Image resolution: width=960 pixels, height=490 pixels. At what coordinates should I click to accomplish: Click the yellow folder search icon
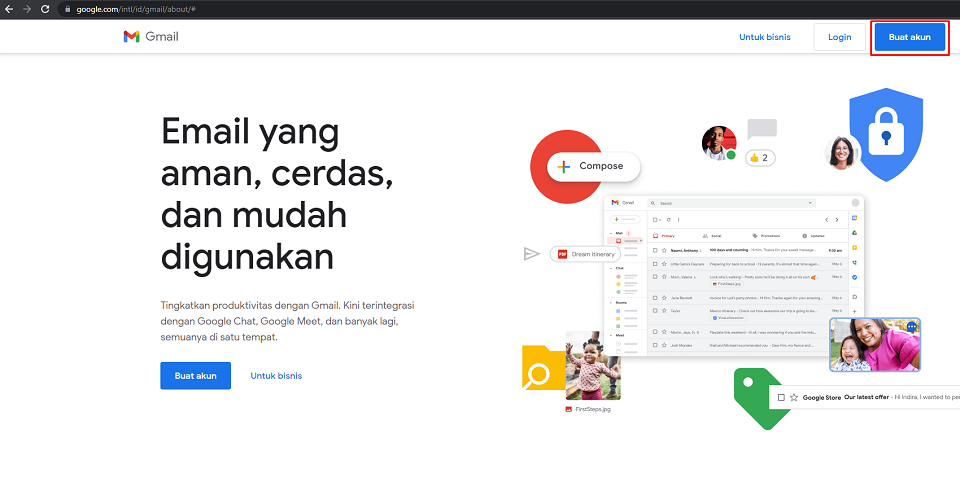pos(543,369)
